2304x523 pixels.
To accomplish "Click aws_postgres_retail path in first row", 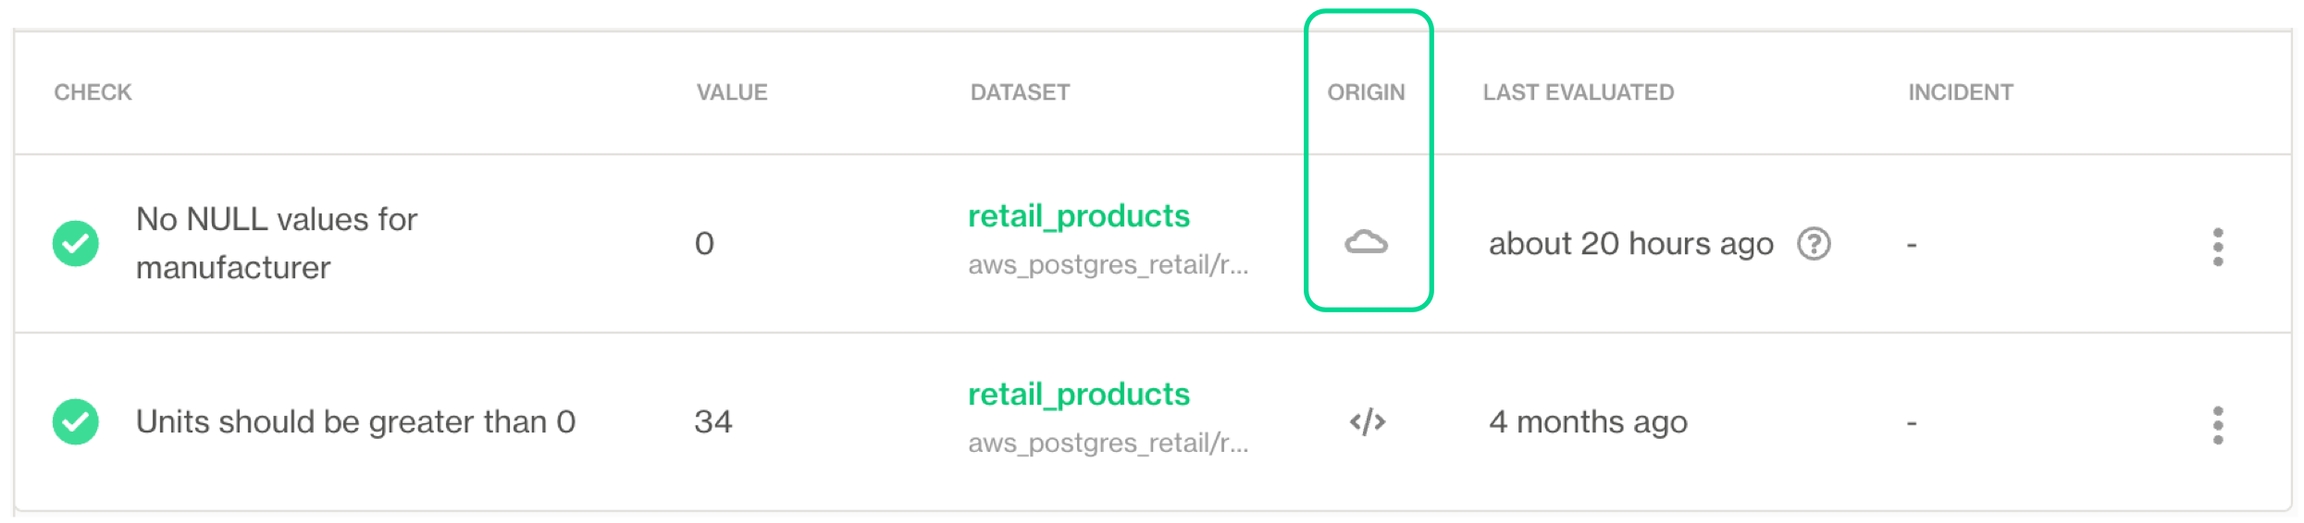I will (1108, 265).
